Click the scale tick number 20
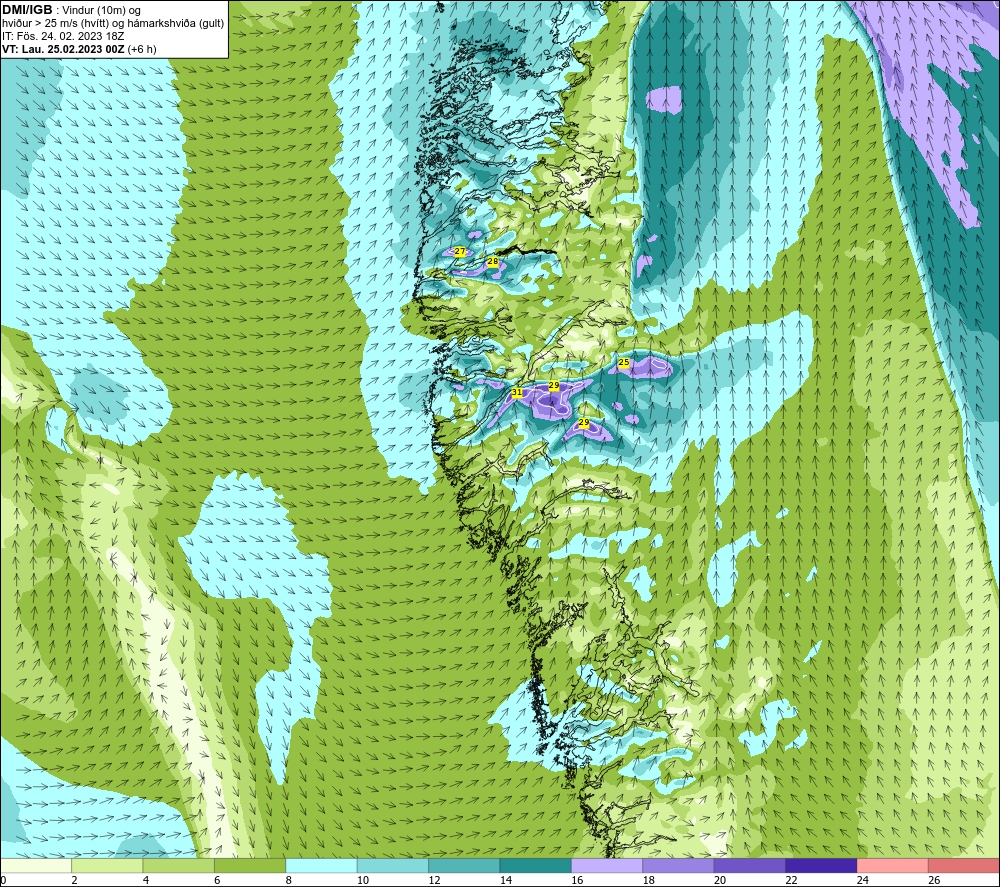This screenshot has height=887, width=1000. tap(720, 880)
